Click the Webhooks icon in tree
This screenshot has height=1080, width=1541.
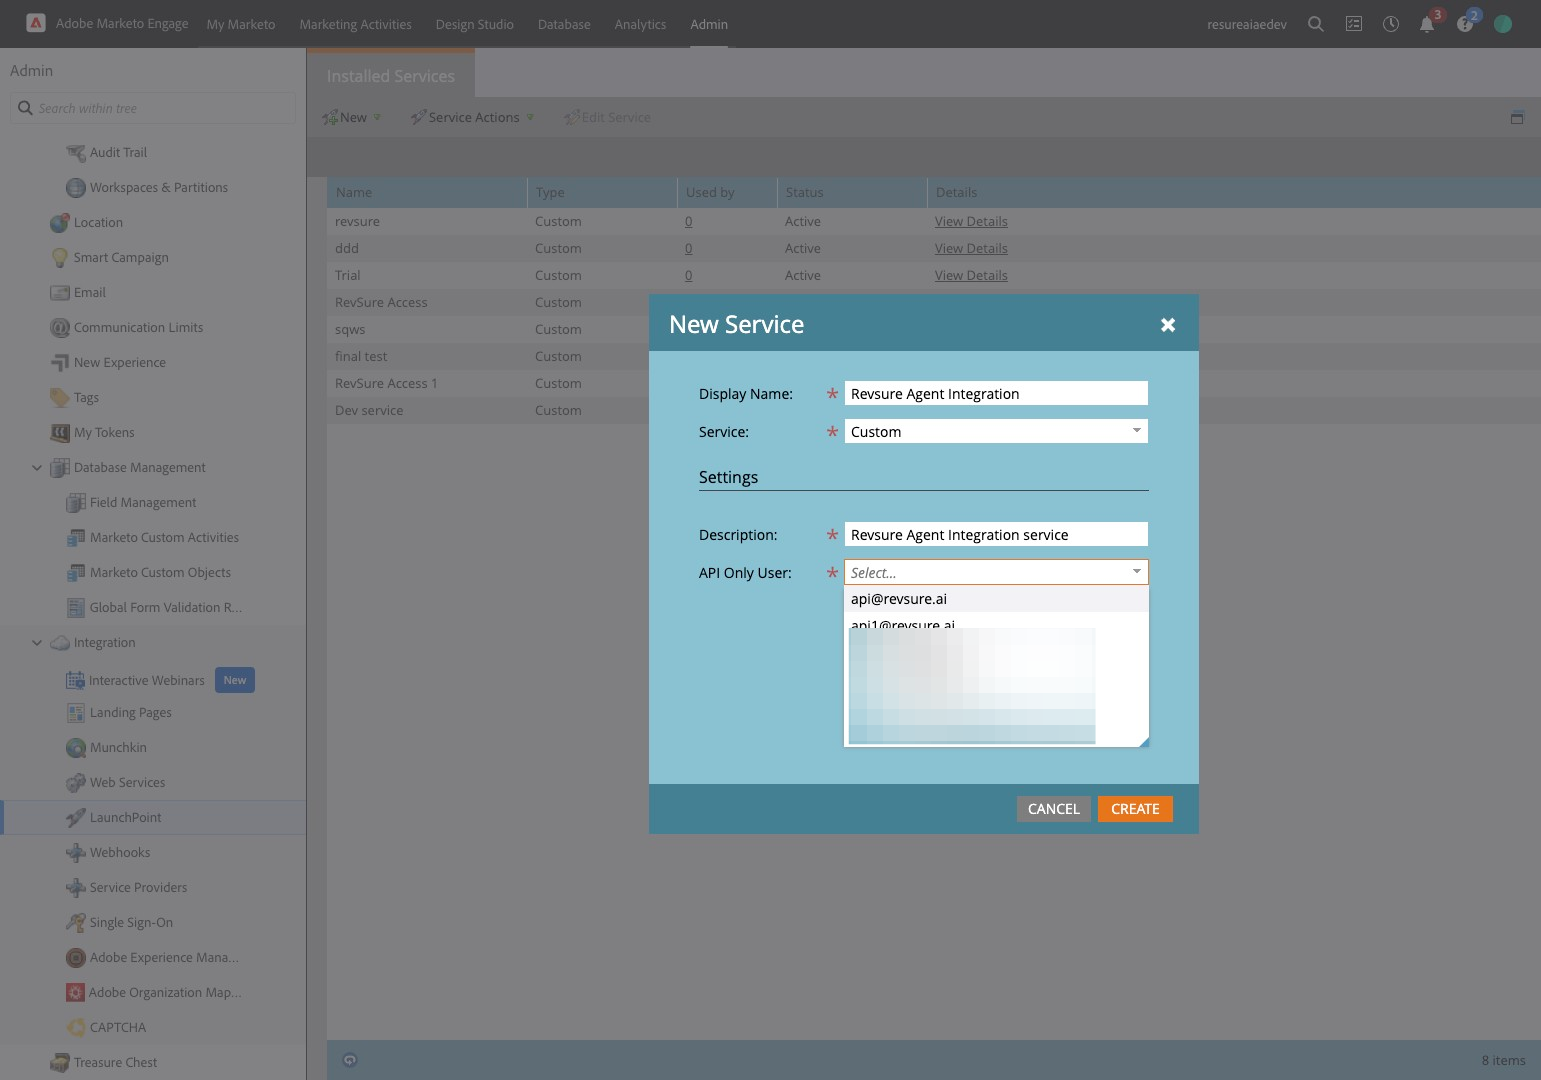[x=76, y=853]
